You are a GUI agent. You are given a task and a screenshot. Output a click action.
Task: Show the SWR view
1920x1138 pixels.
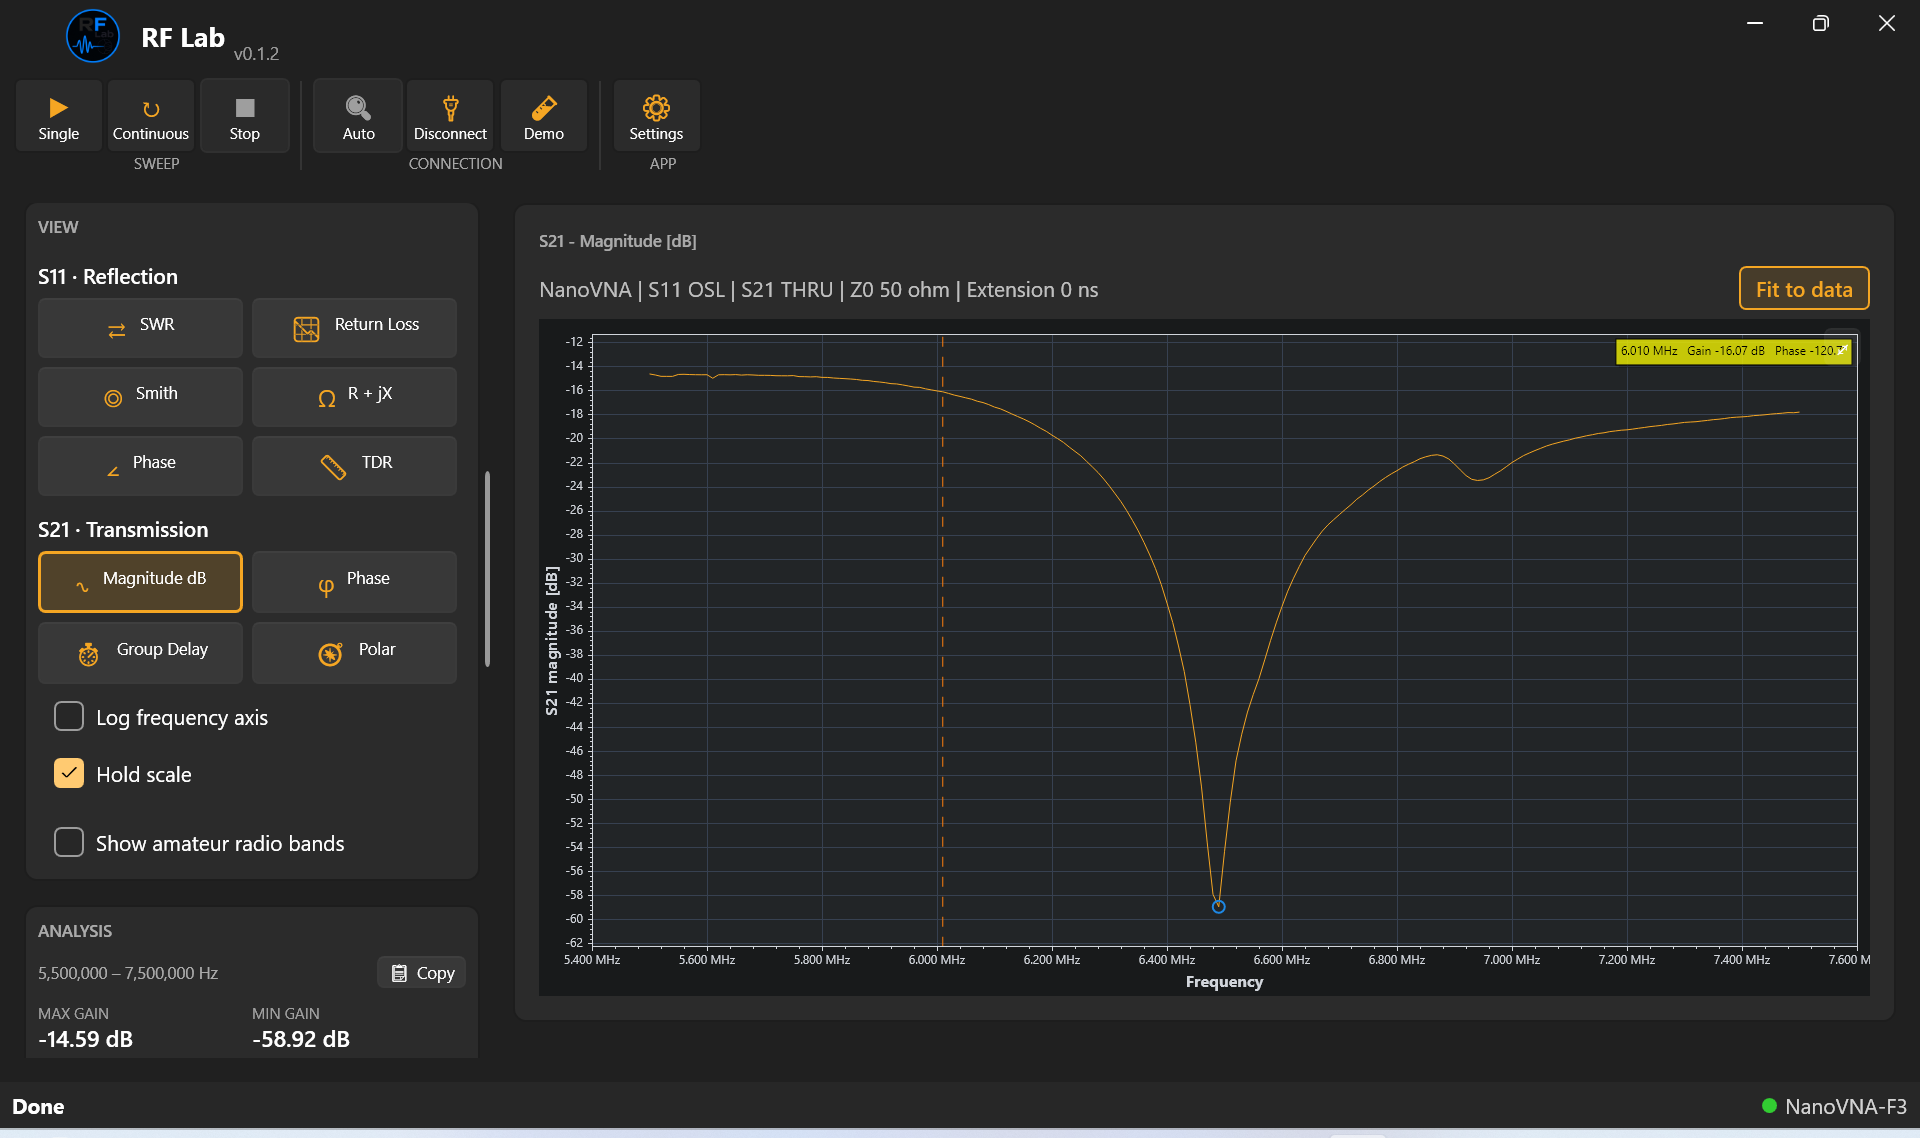[x=140, y=327]
